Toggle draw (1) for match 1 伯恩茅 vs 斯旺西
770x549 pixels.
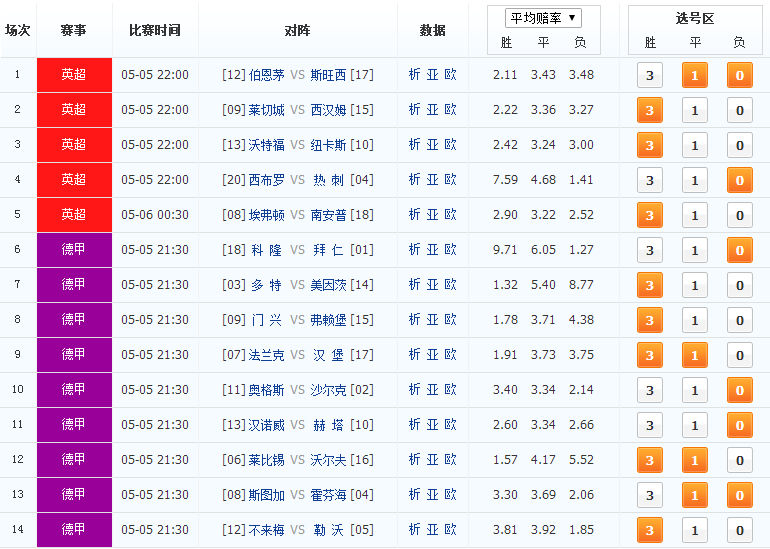pyautogui.click(x=695, y=75)
